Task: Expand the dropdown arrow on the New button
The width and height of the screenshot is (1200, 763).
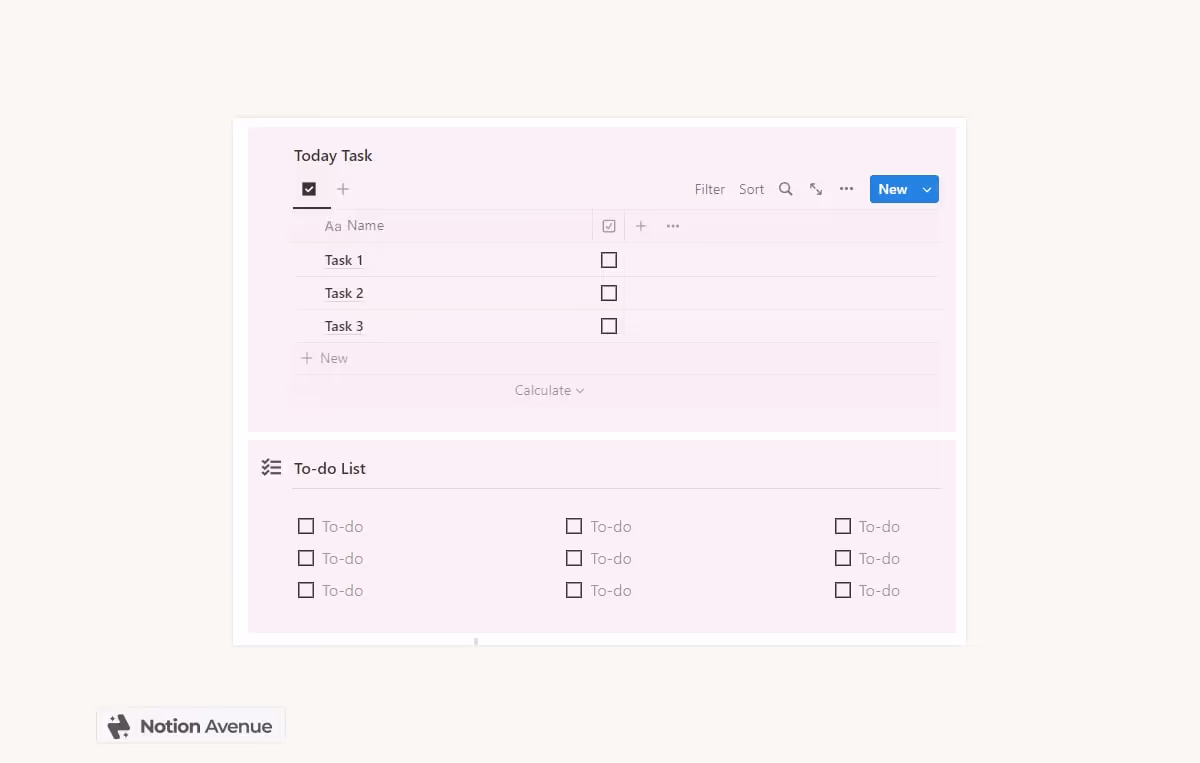Action: (x=927, y=189)
